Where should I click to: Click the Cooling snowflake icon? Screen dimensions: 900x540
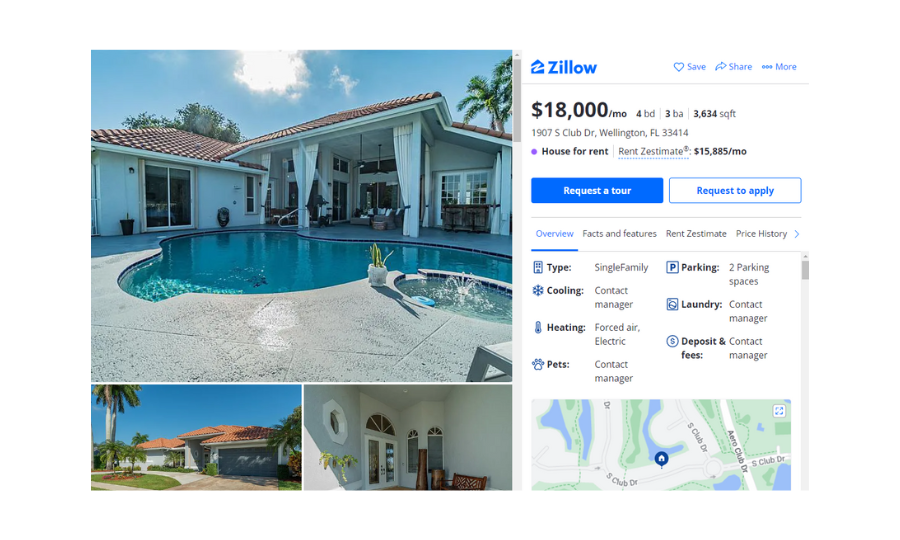click(x=538, y=290)
